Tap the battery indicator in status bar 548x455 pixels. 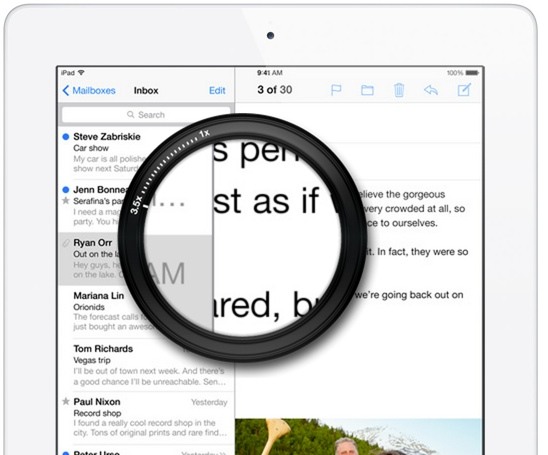472,73
